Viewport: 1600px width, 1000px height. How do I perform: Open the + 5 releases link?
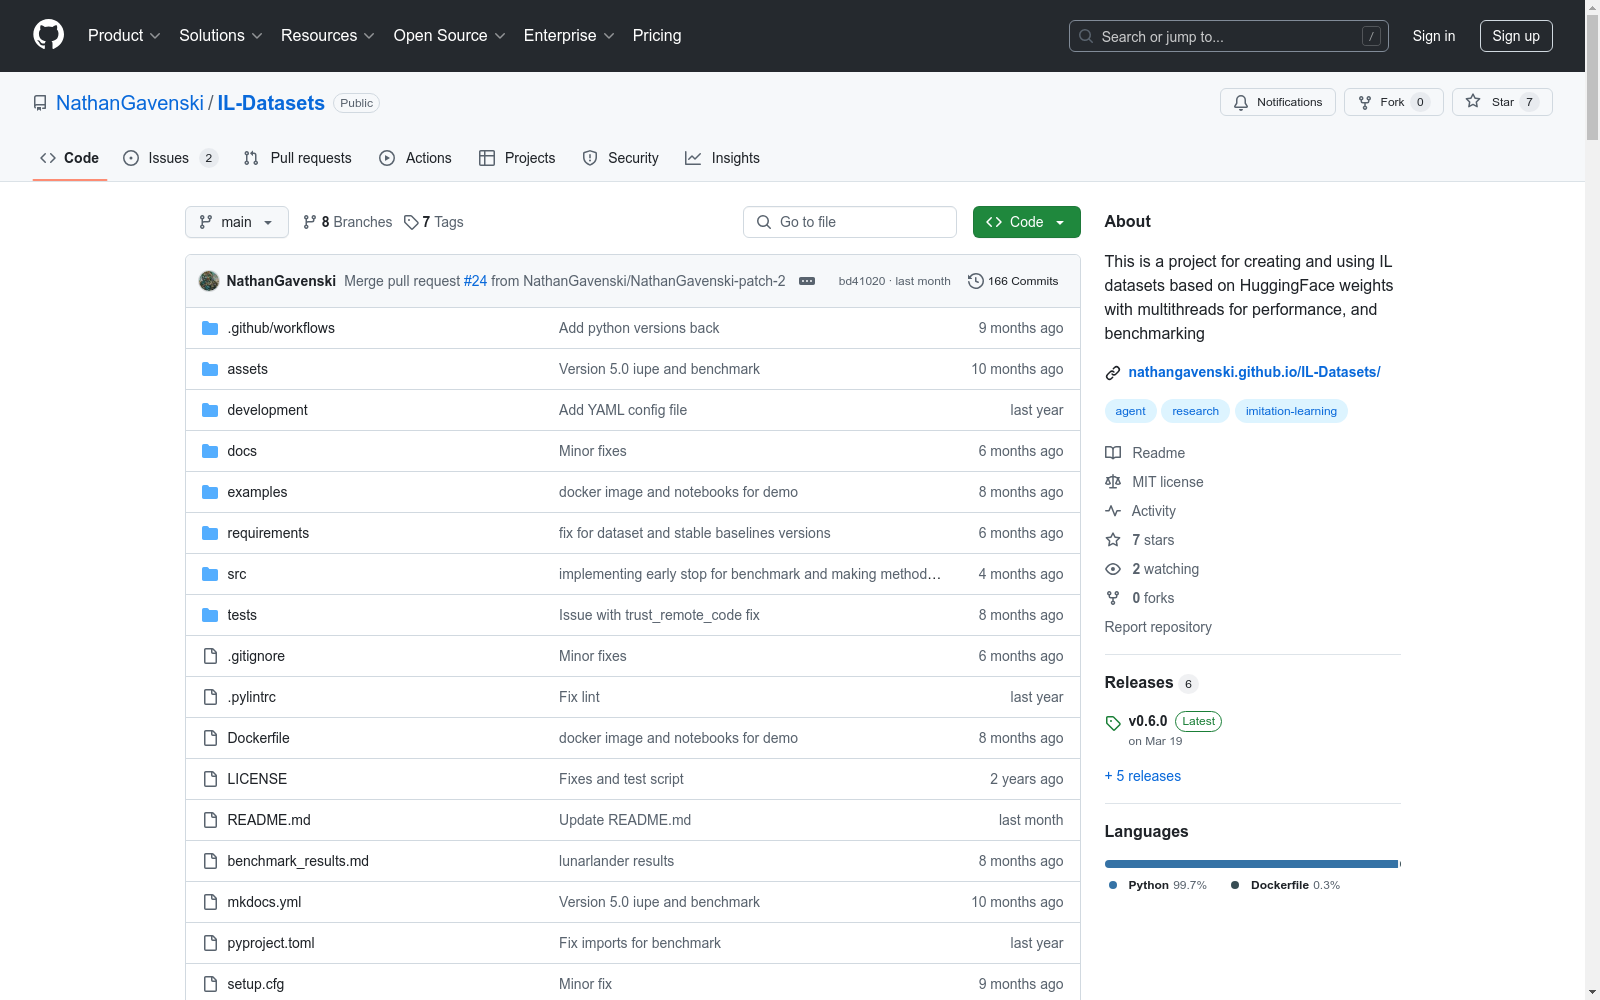(x=1143, y=776)
